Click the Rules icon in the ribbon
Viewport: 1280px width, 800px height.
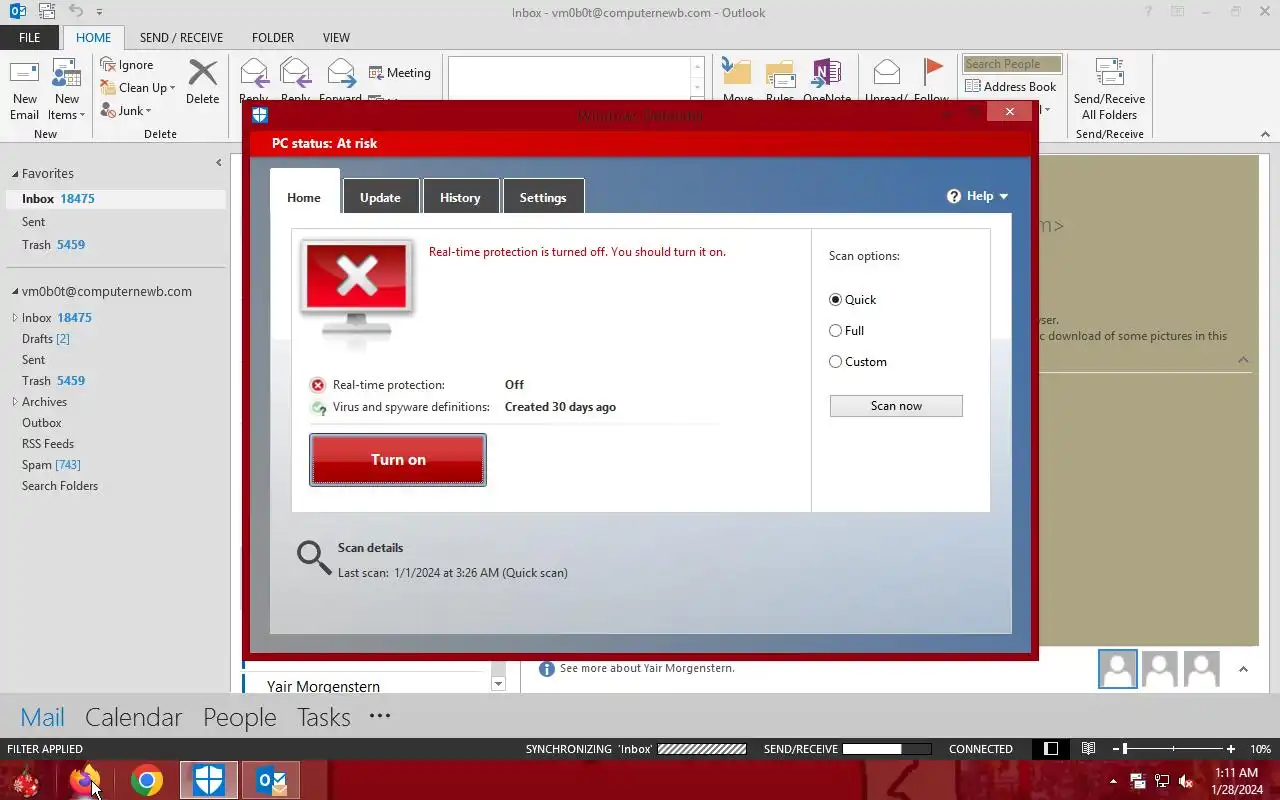click(780, 73)
